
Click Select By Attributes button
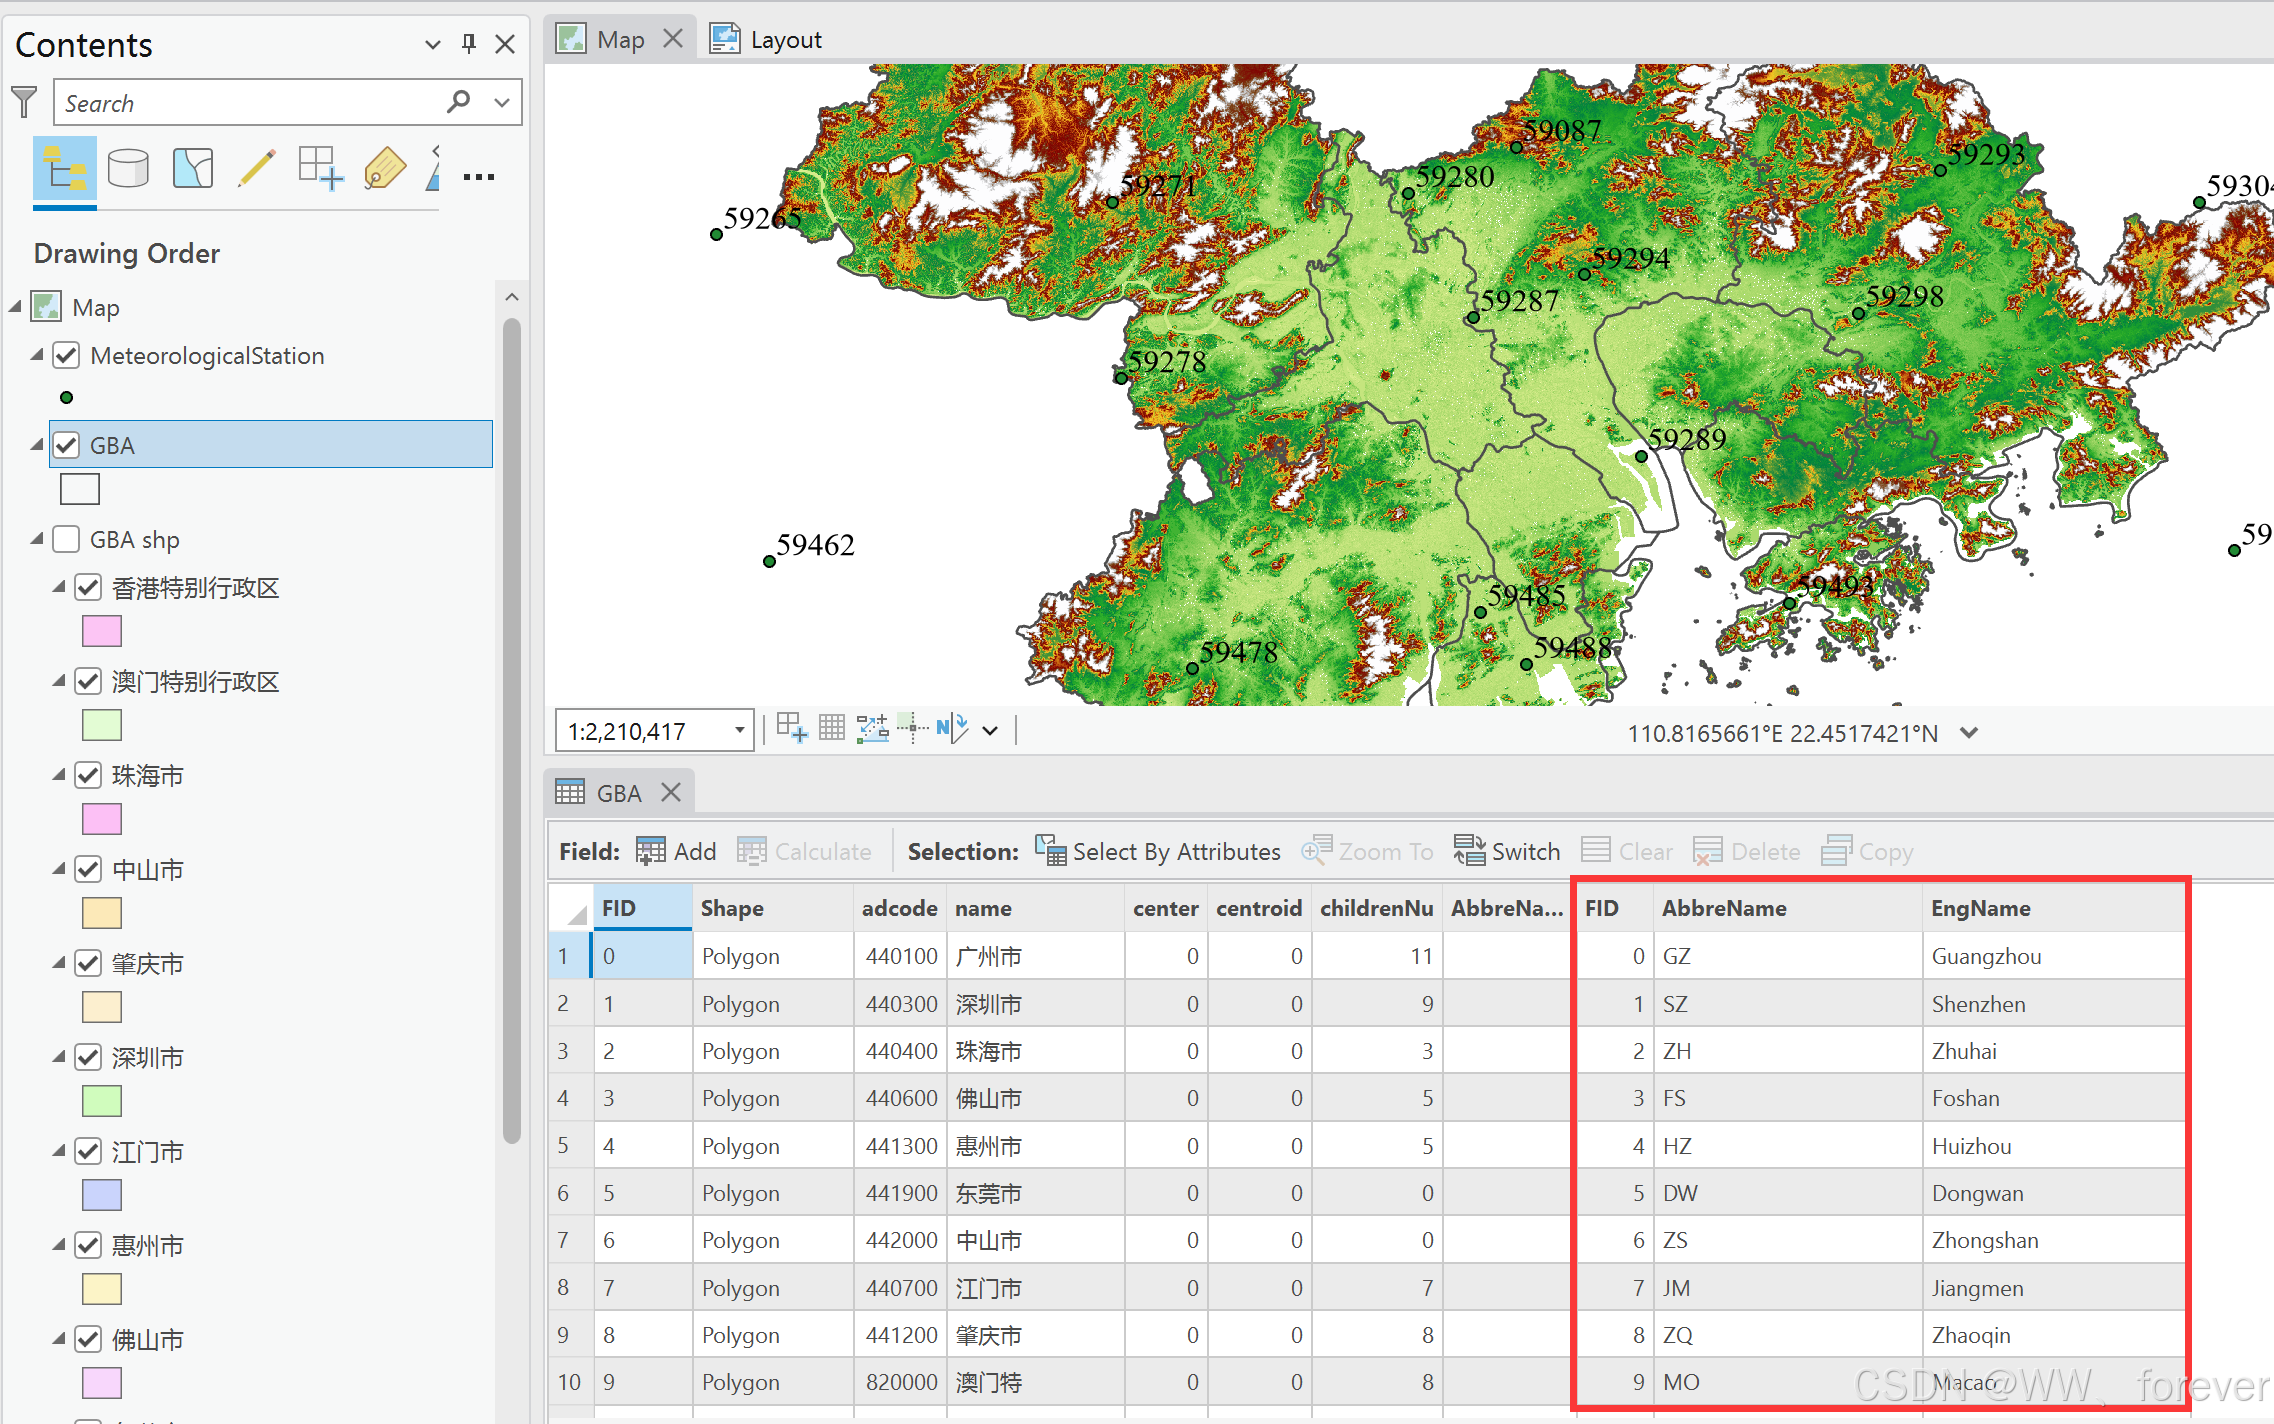point(1157,851)
